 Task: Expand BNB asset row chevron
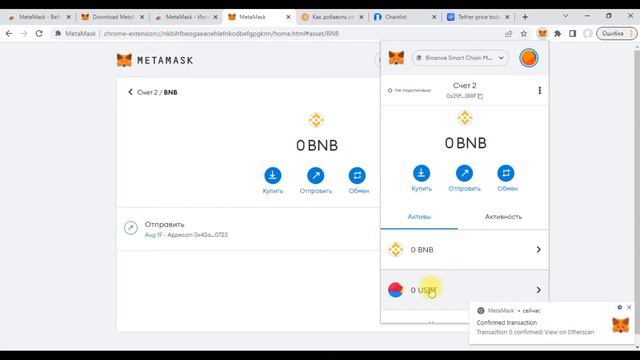tap(538, 249)
